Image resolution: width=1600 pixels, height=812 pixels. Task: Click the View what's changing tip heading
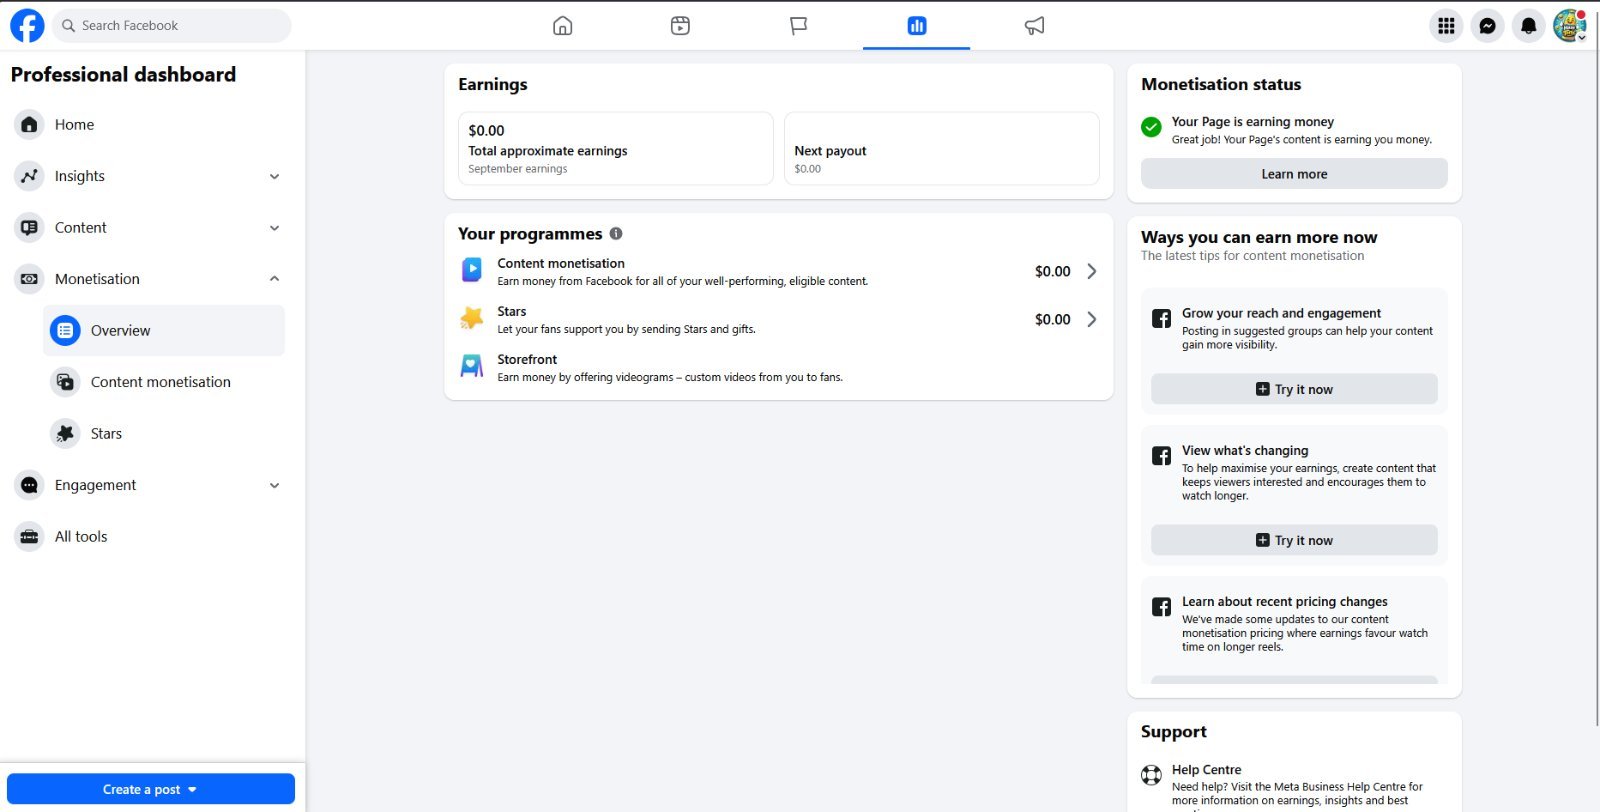tap(1245, 451)
